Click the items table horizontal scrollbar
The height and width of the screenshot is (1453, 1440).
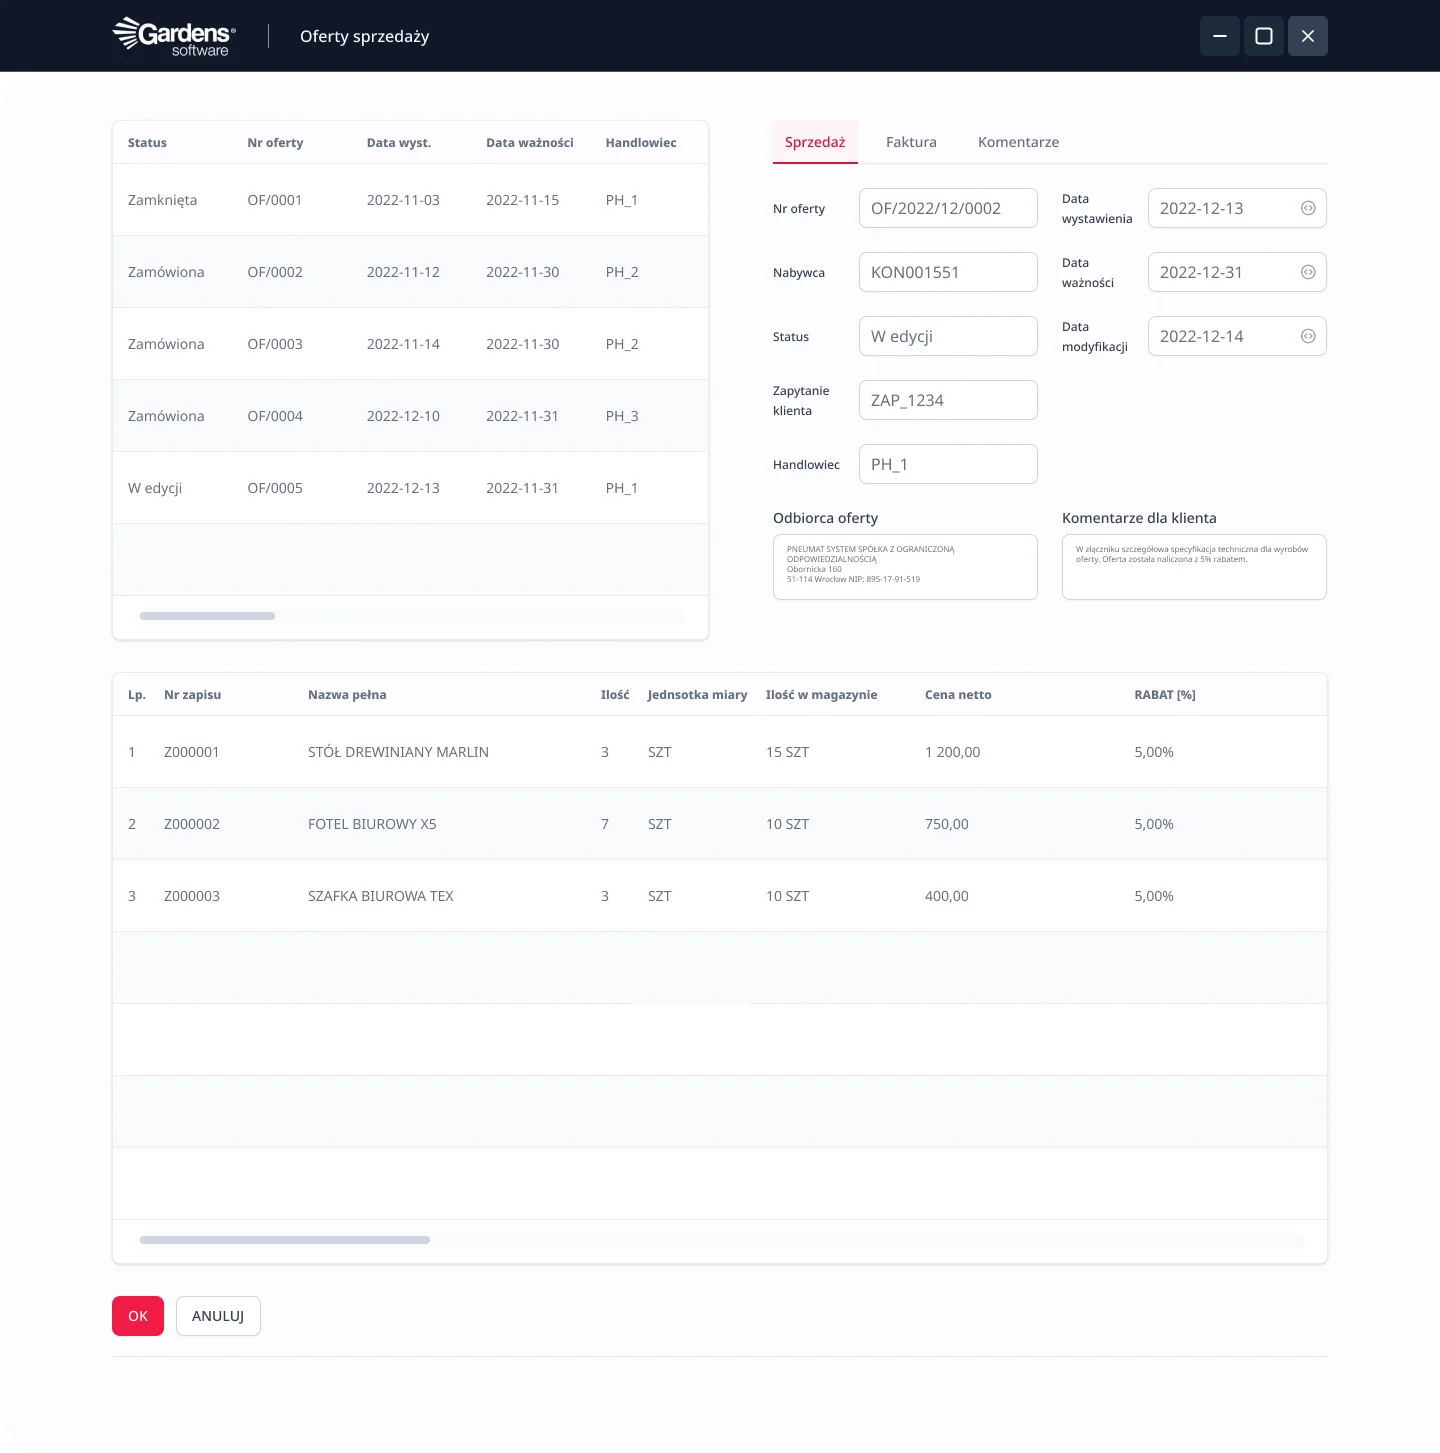click(x=285, y=1240)
